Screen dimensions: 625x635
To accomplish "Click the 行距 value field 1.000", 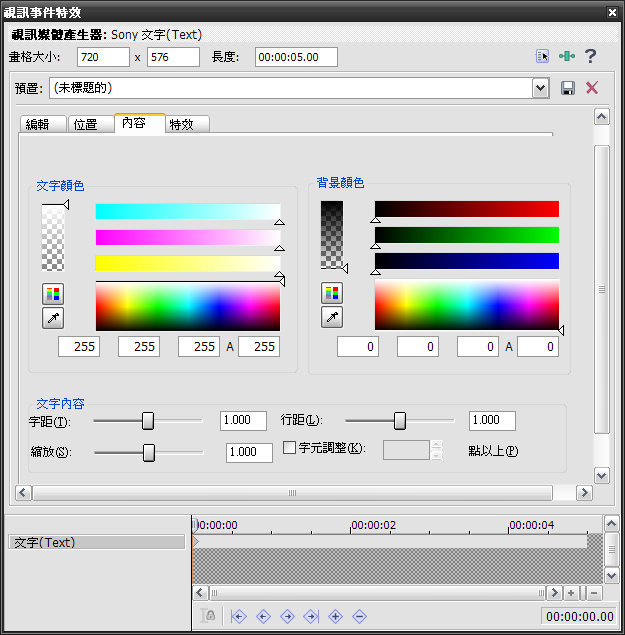I will (492, 420).
